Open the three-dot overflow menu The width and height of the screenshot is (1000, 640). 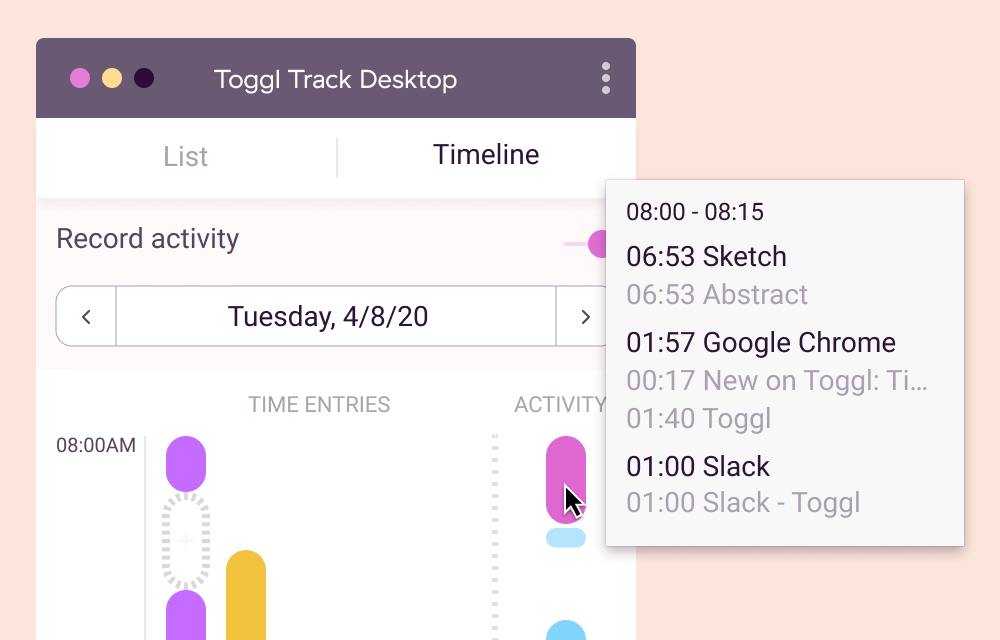[x=606, y=78]
